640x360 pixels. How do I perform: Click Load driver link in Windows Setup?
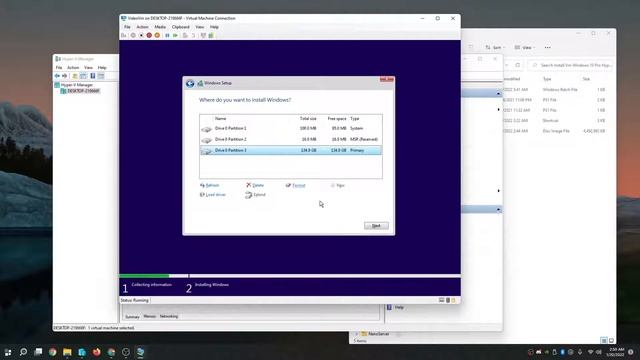[x=213, y=195]
